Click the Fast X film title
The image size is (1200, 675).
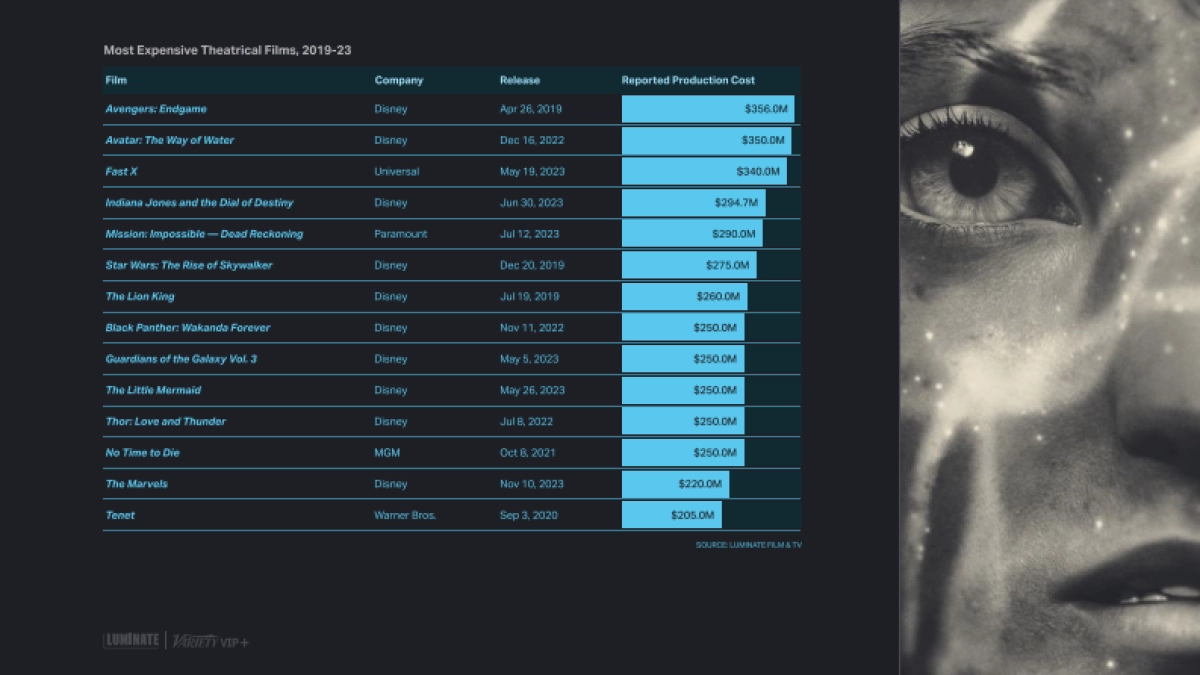tap(121, 172)
